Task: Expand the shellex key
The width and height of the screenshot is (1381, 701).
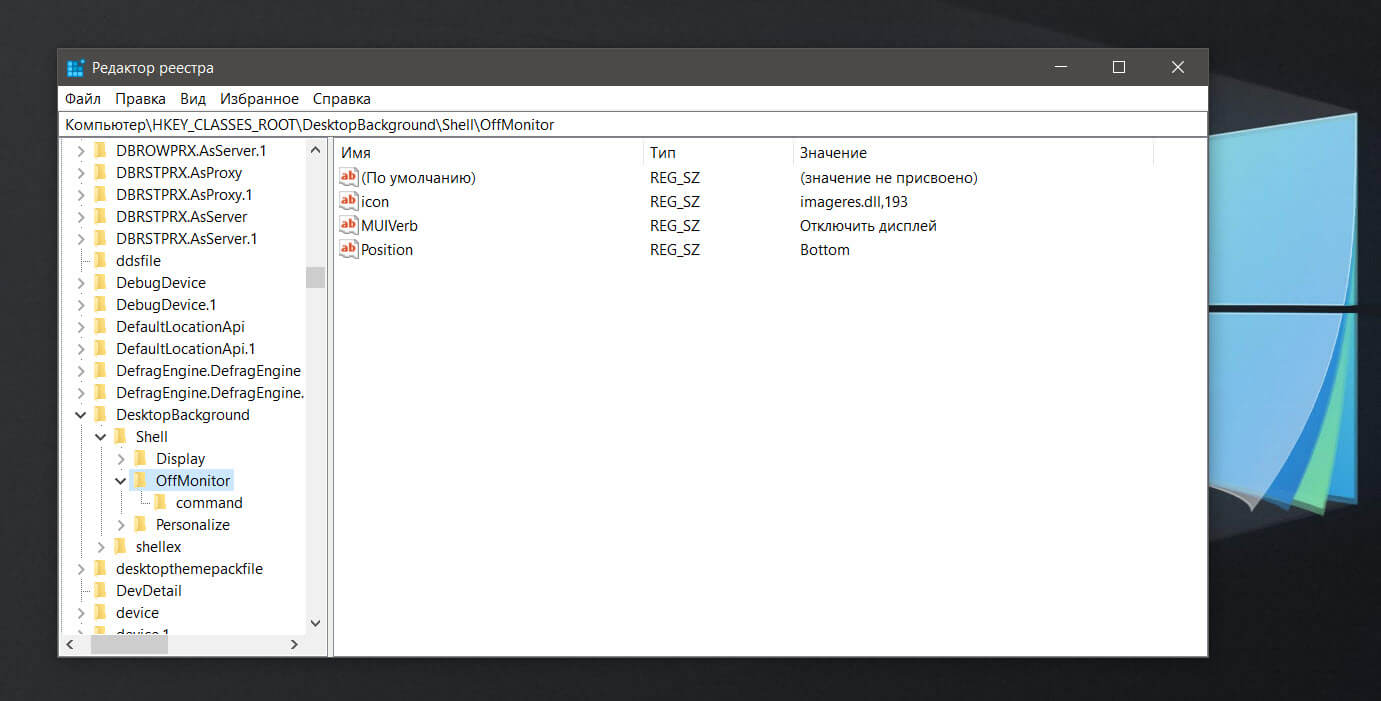Action: (x=101, y=547)
